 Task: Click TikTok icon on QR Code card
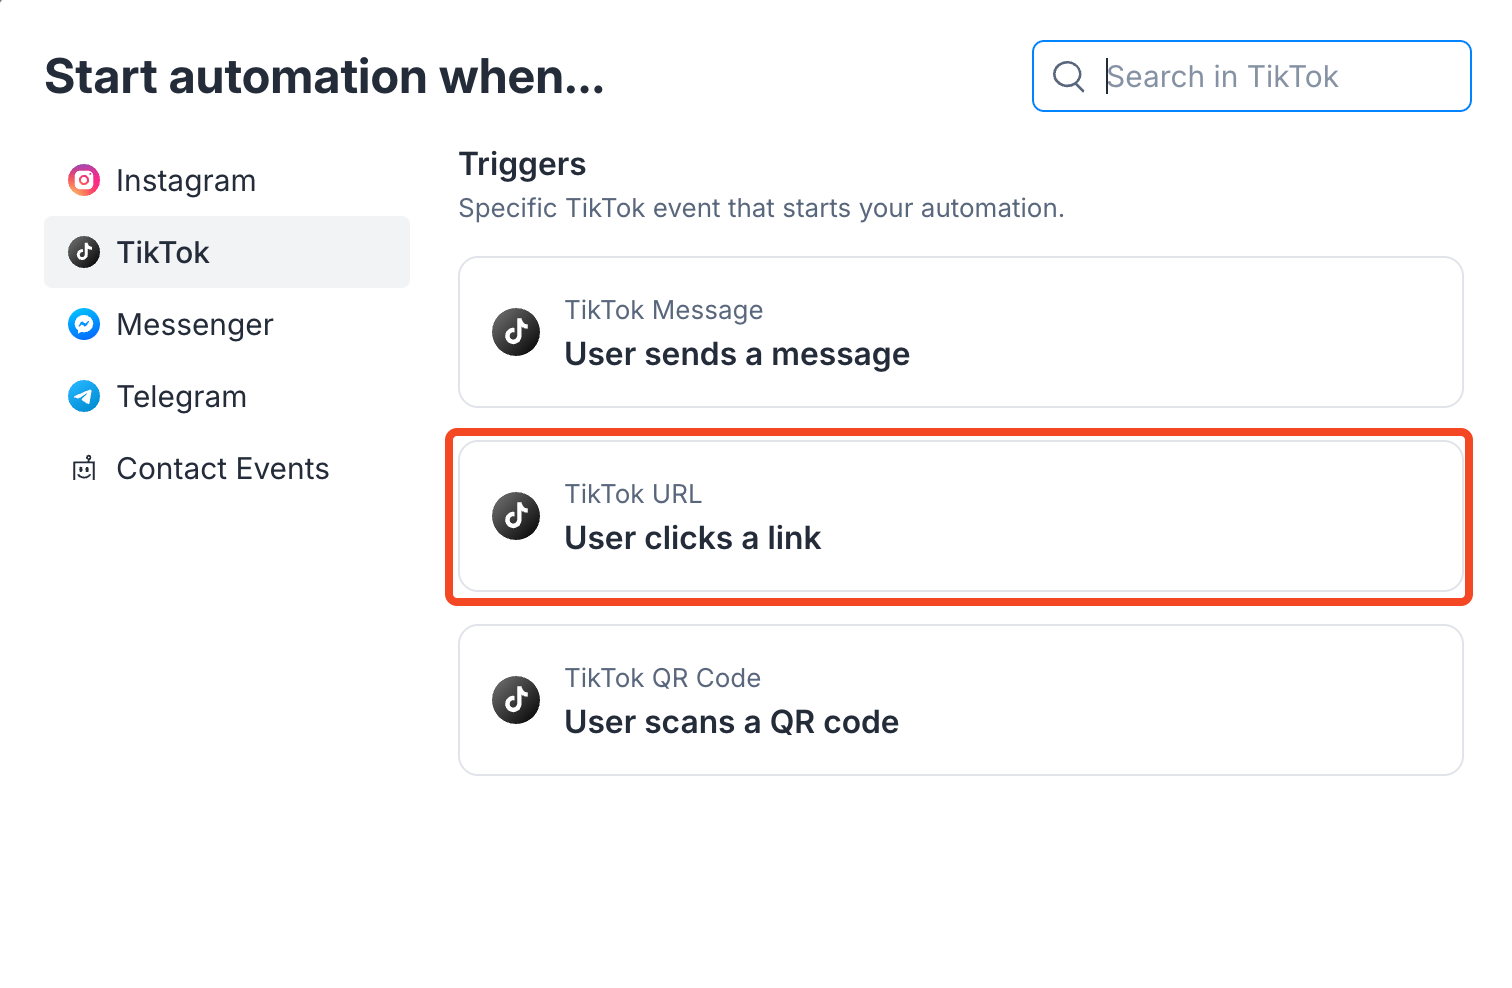[x=516, y=700]
